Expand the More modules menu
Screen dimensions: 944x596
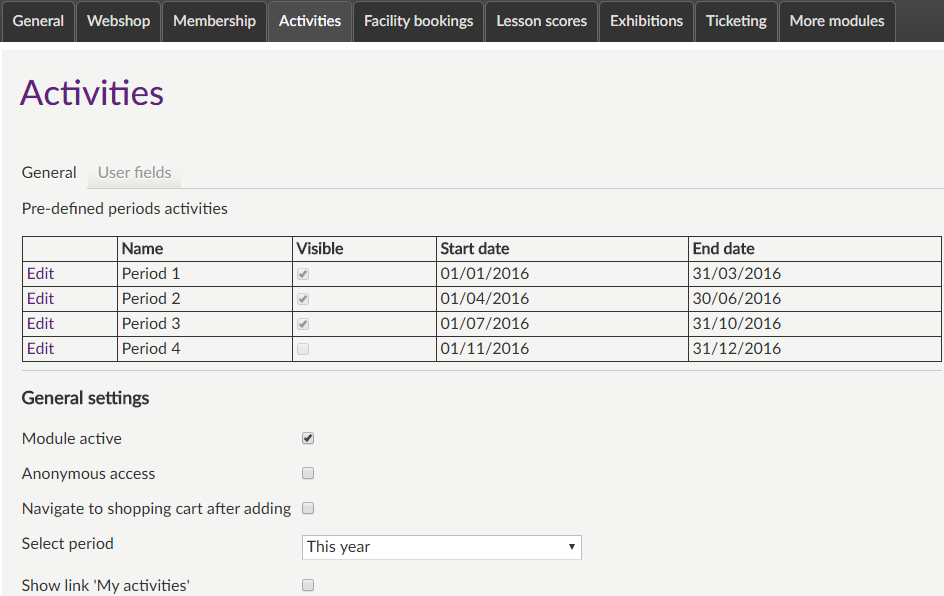(x=836, y=21)
